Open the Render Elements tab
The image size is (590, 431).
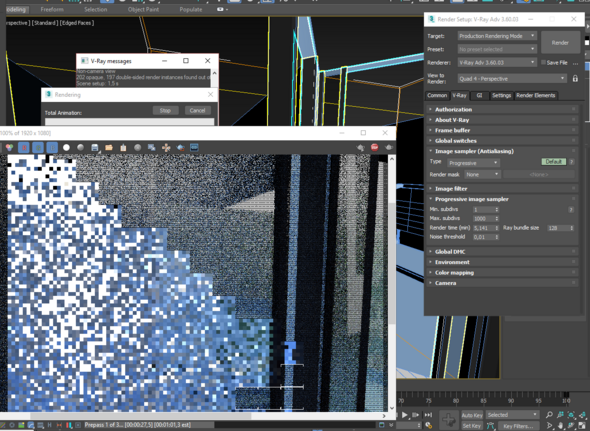point(535,96)
